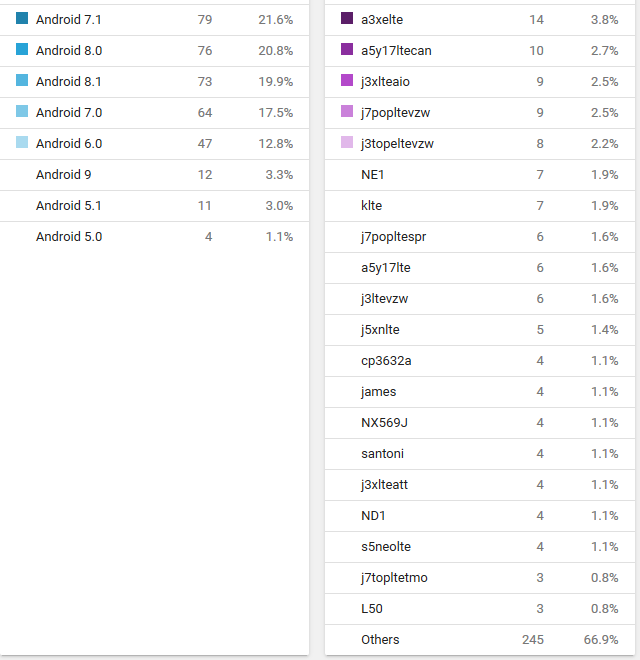
Task: Click the a3xelte dark purple swatch
Action: 347,19
